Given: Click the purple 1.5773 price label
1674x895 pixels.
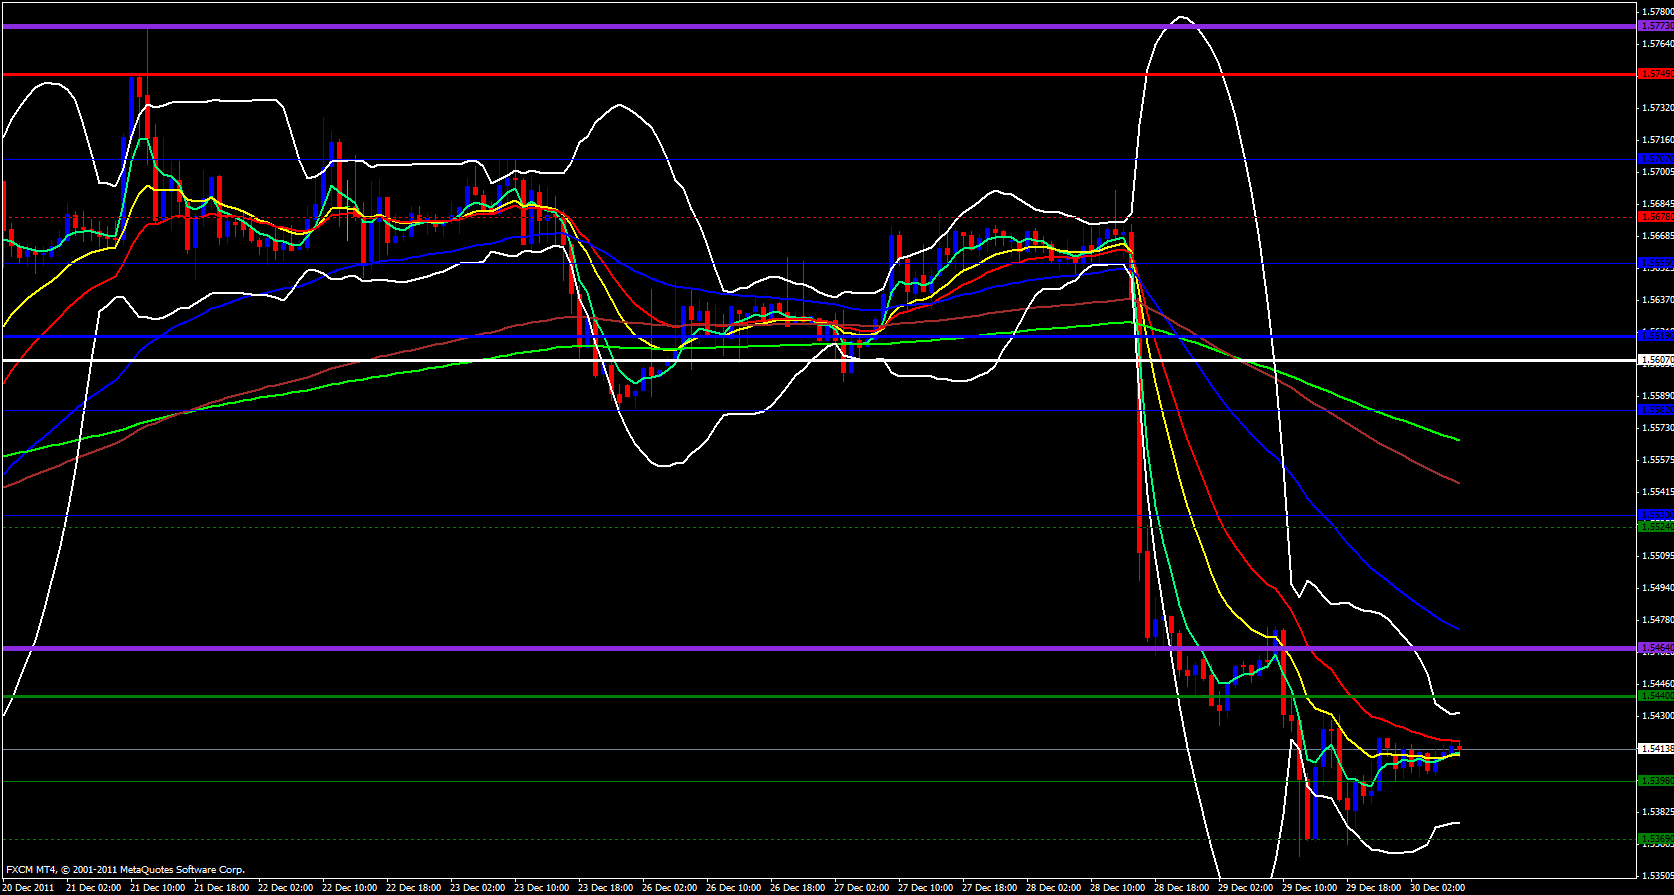Looking at the screenshot, I should click(x=1655, y=26).
